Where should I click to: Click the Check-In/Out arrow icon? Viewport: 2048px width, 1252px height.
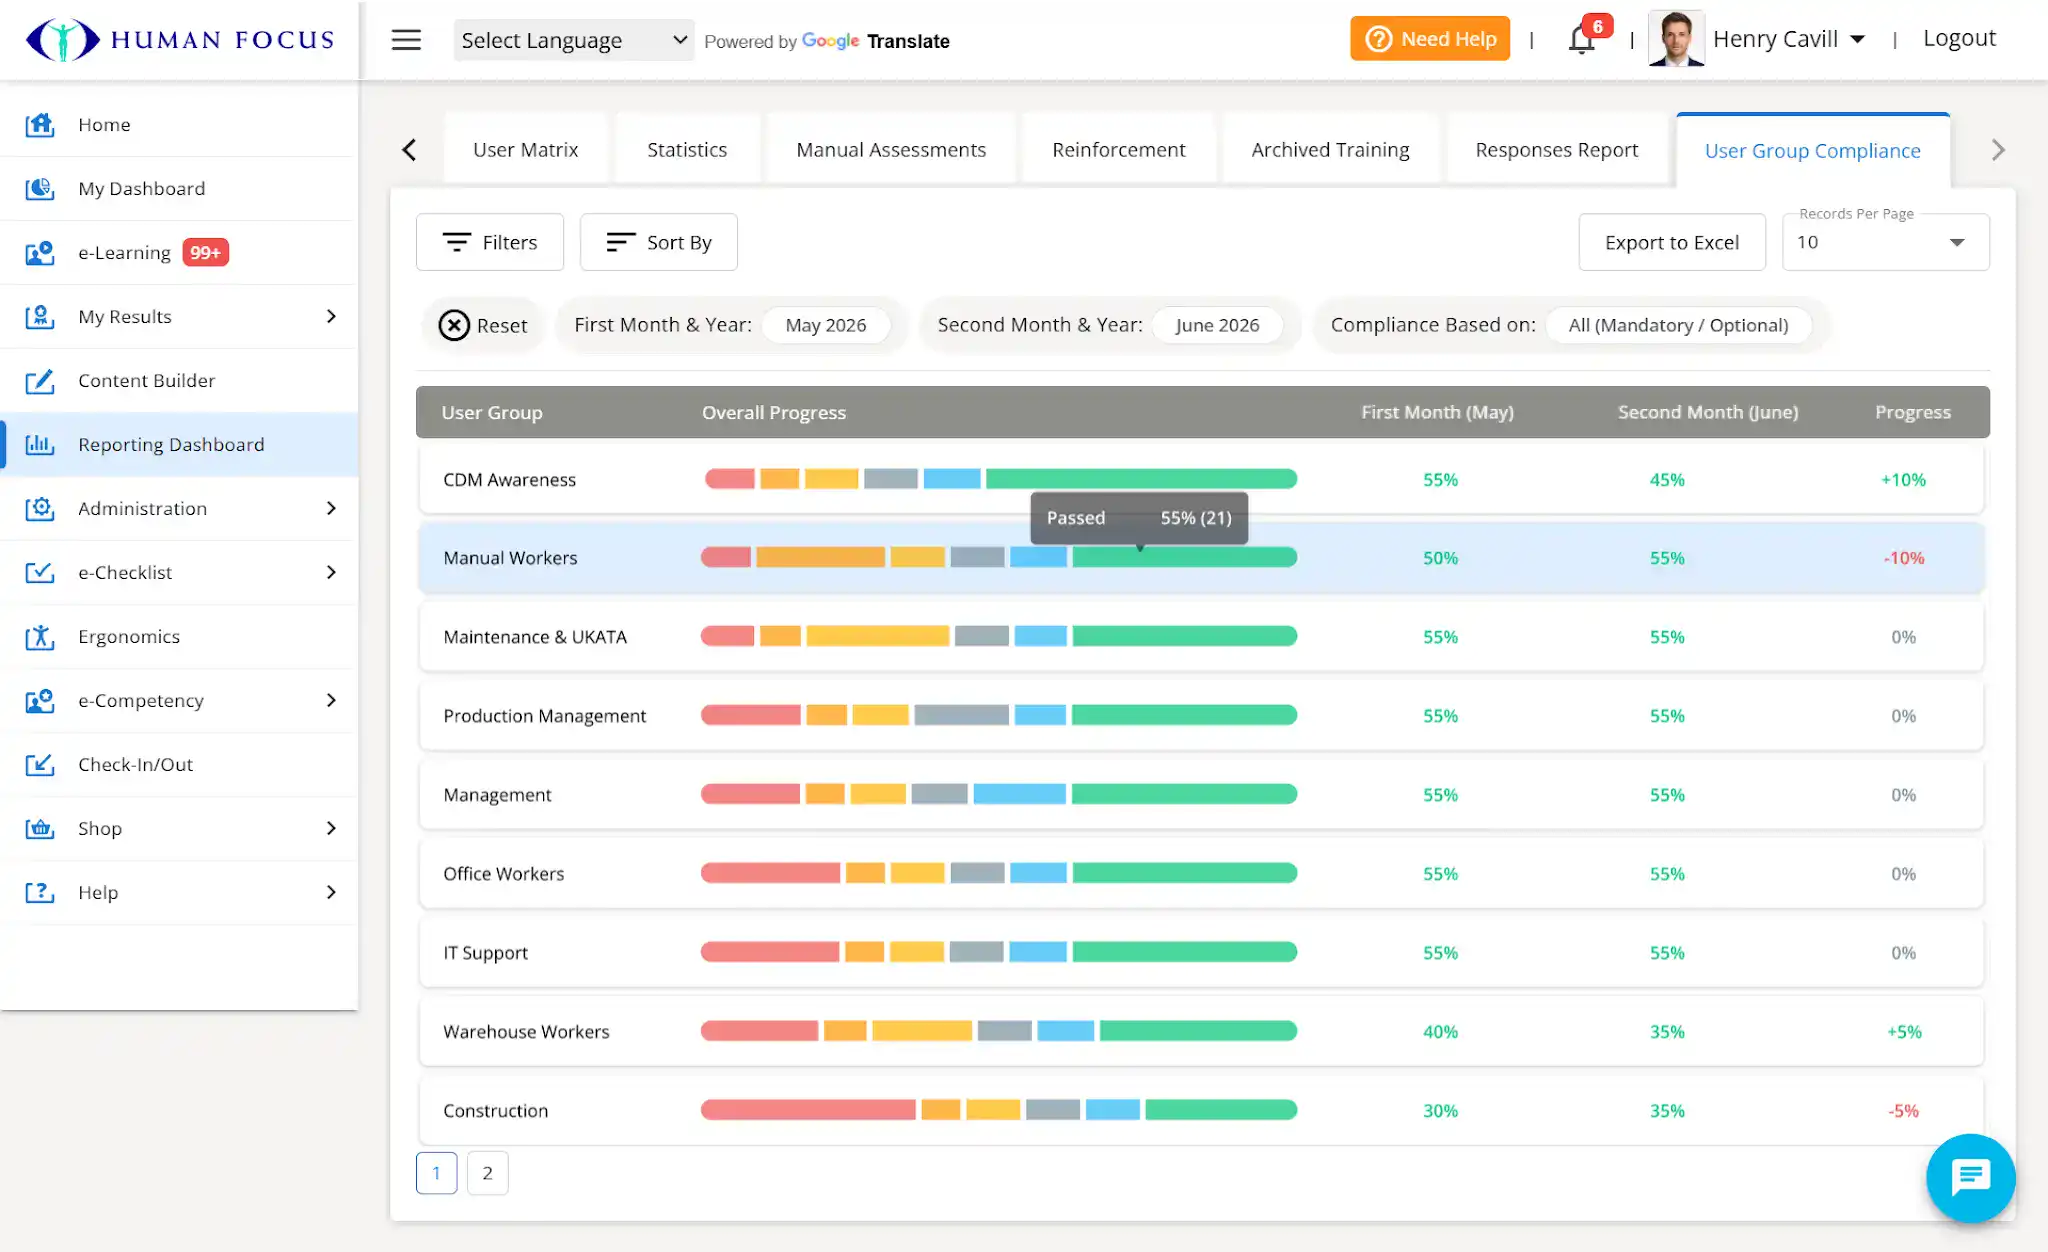pos(40,764)
